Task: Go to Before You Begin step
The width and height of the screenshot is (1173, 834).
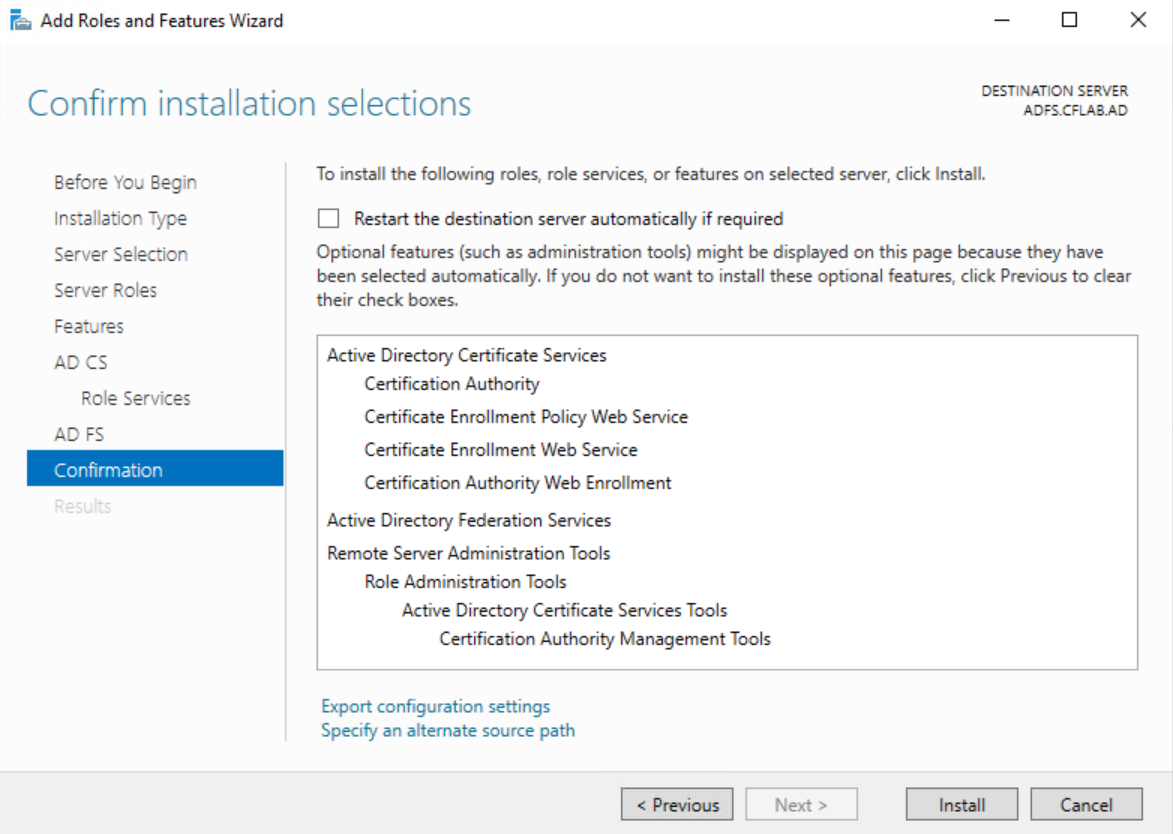Action: [125, 182]
